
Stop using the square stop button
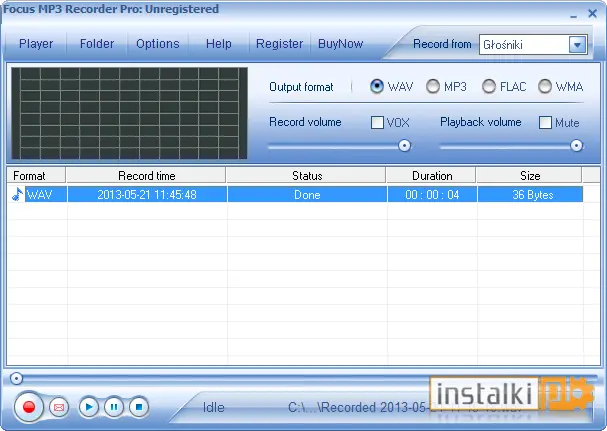pos(139,407)
